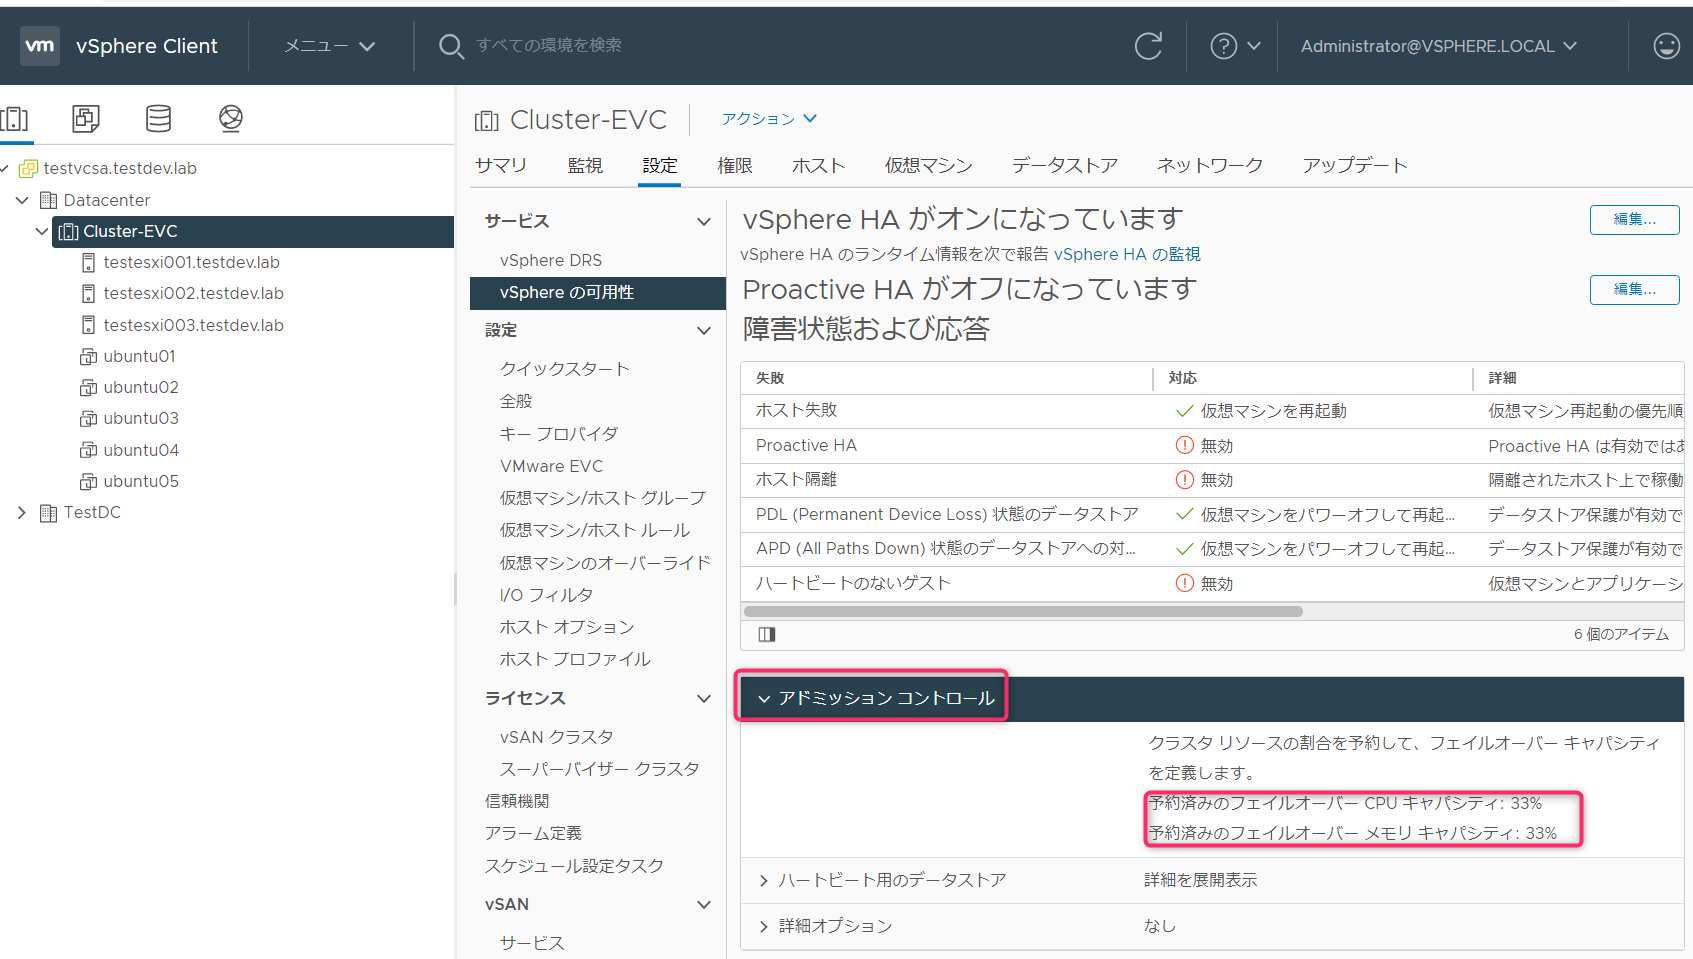Click the search magnifier icon
This screenshot has height=959, width=1693.
[x=451, y=46]
